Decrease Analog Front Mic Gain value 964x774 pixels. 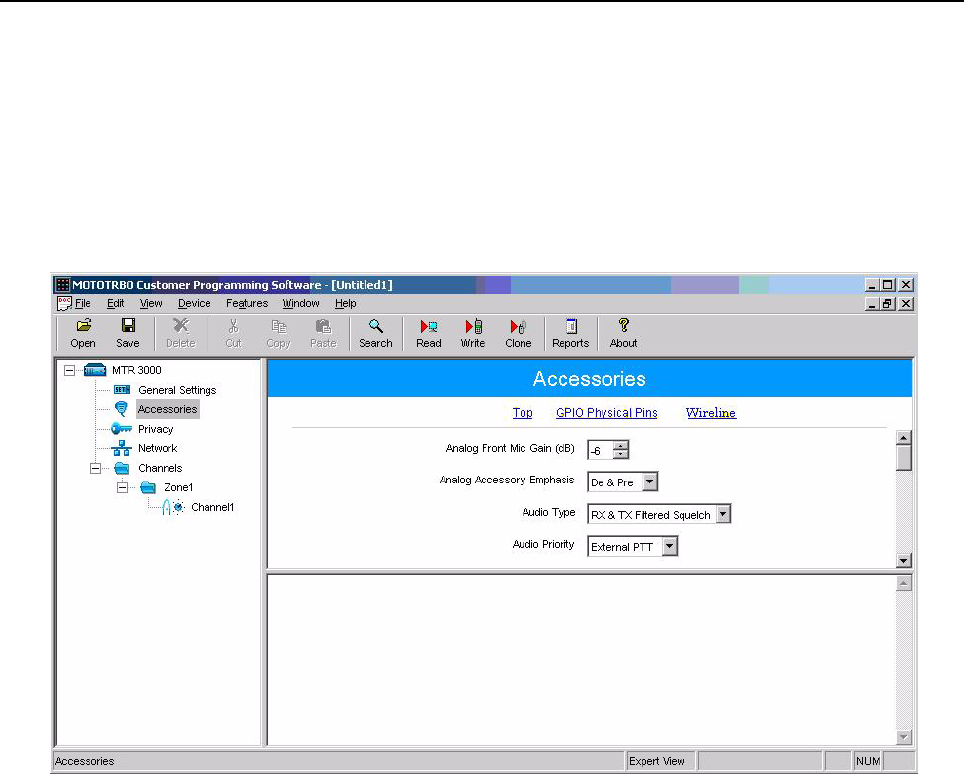[621, 454]
